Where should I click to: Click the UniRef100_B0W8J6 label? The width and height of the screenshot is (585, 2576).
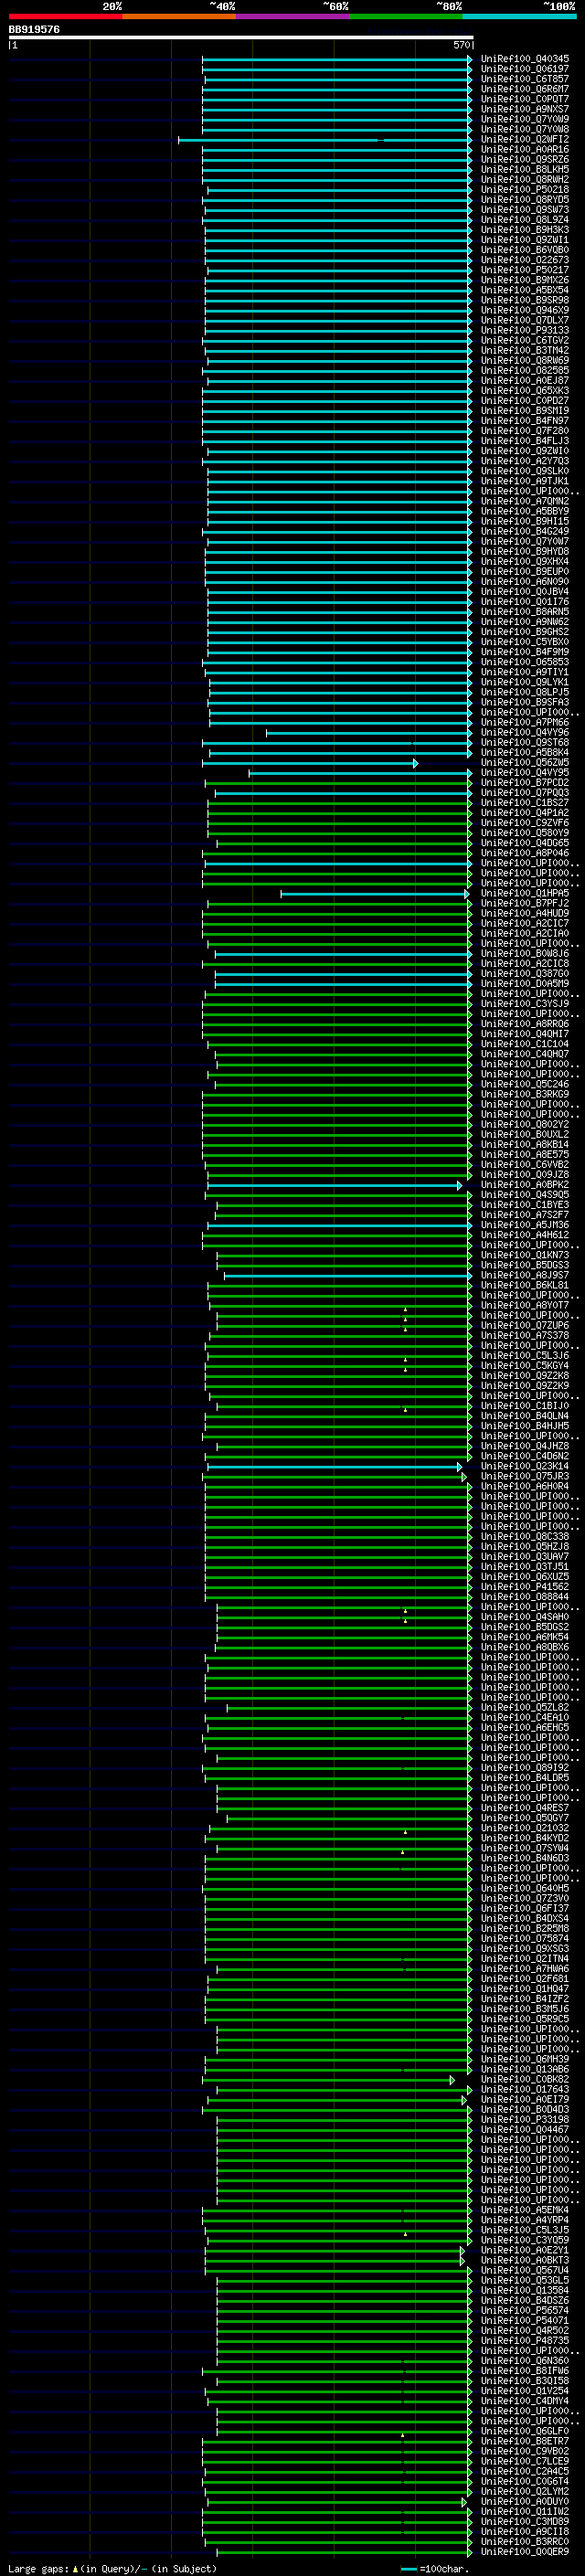[525, 954]
